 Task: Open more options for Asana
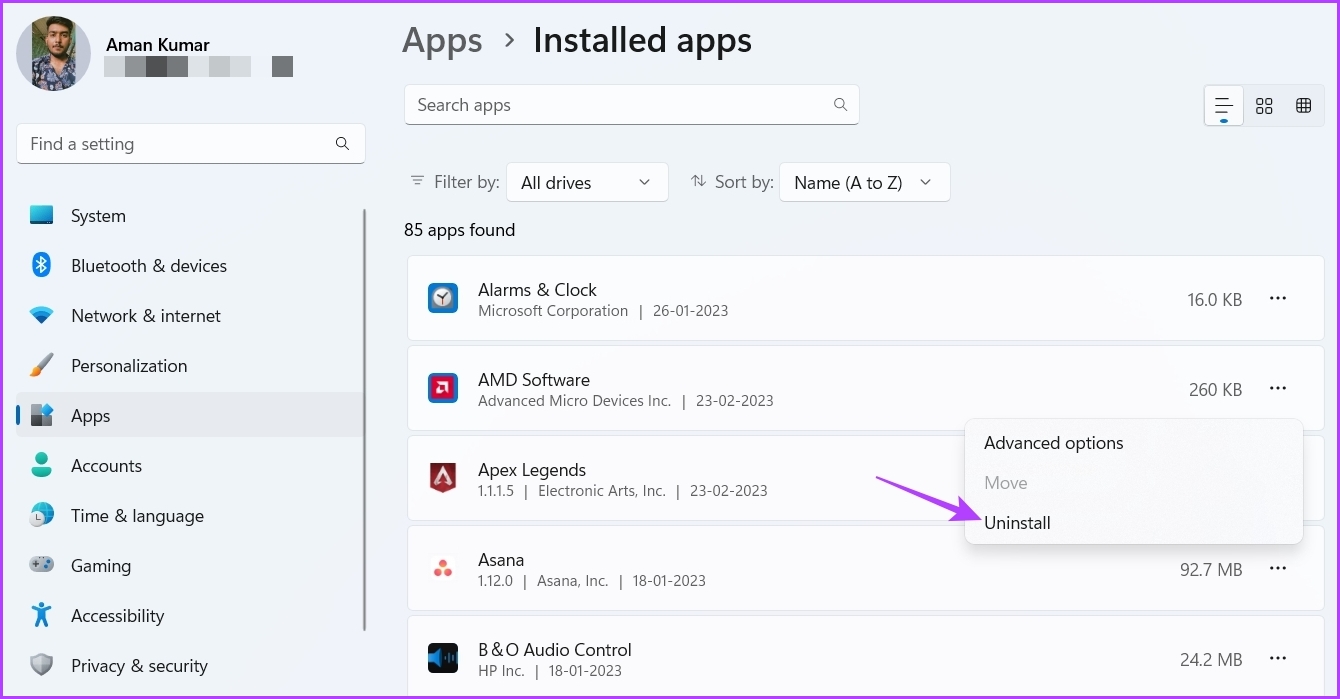[x=1277, y=568]
